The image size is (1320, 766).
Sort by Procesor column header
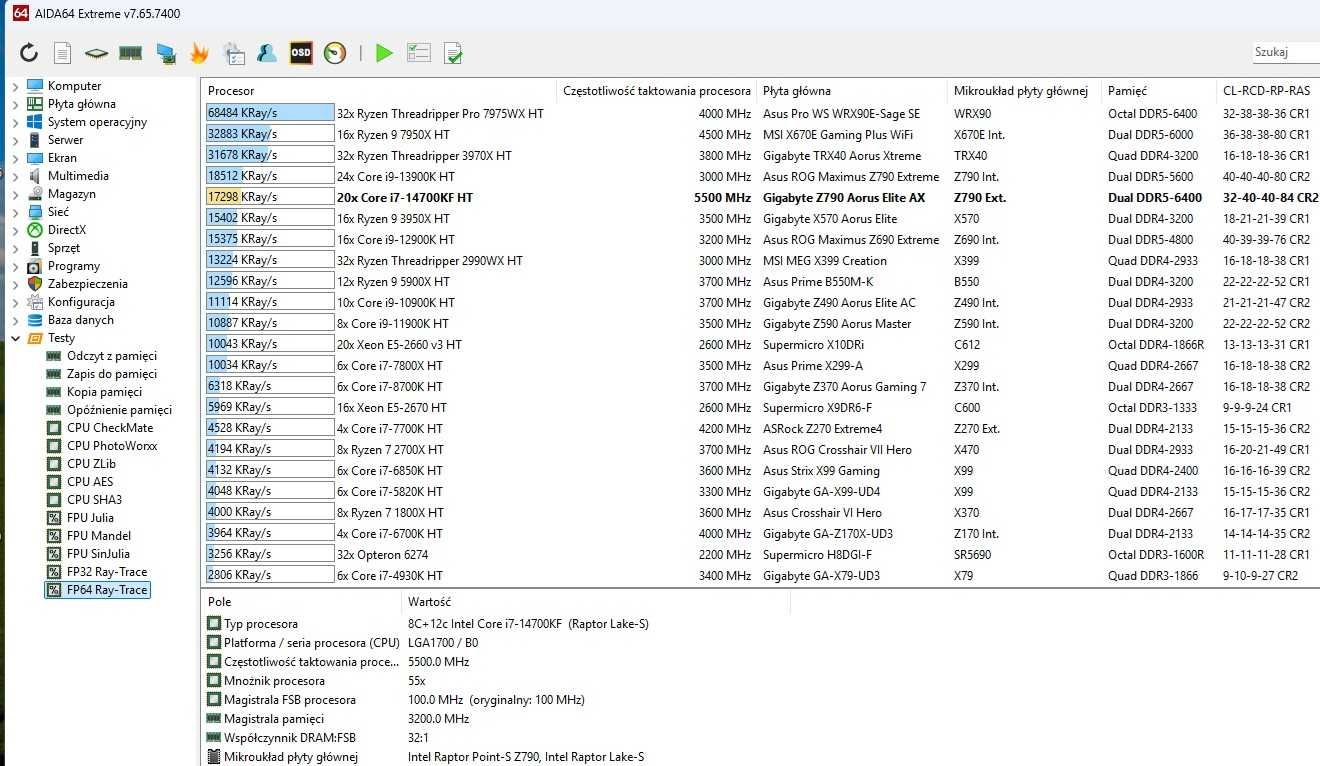[378, 91]
